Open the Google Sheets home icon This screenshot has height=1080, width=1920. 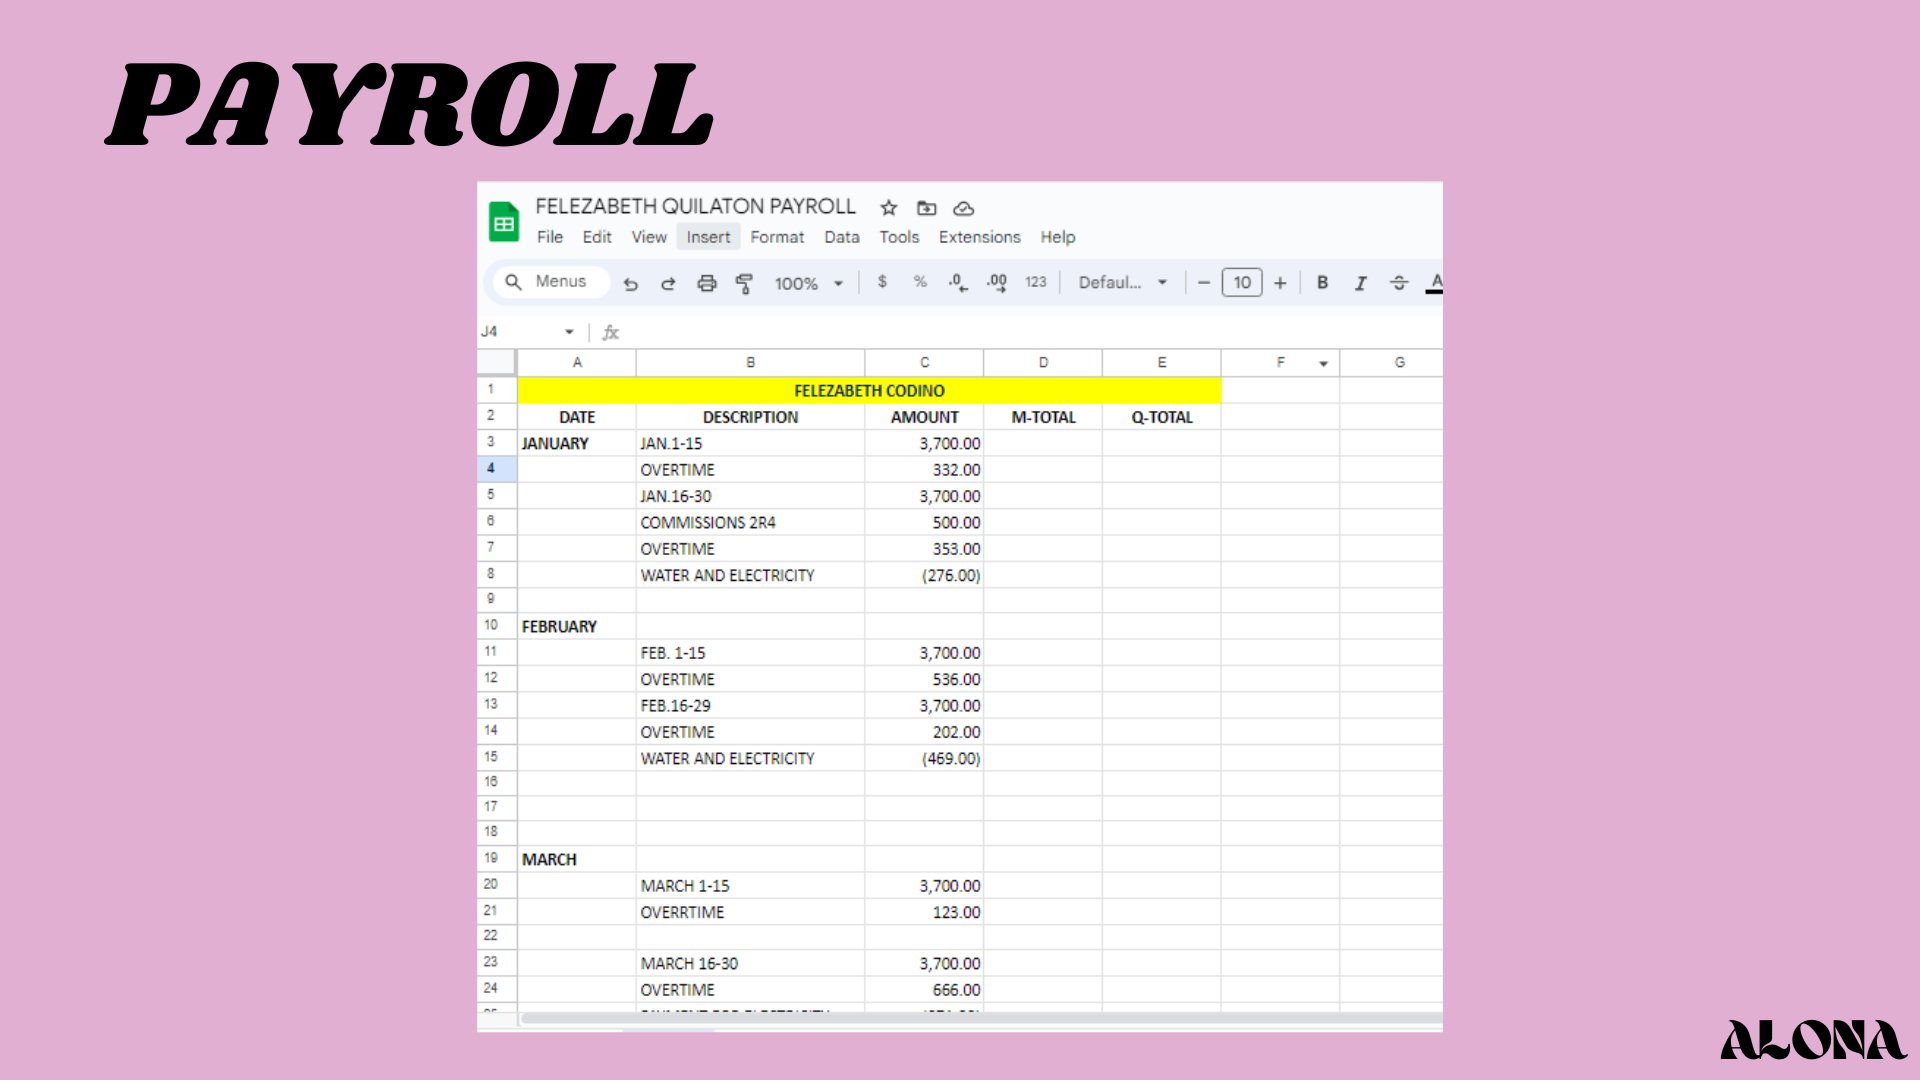point(504,222)
